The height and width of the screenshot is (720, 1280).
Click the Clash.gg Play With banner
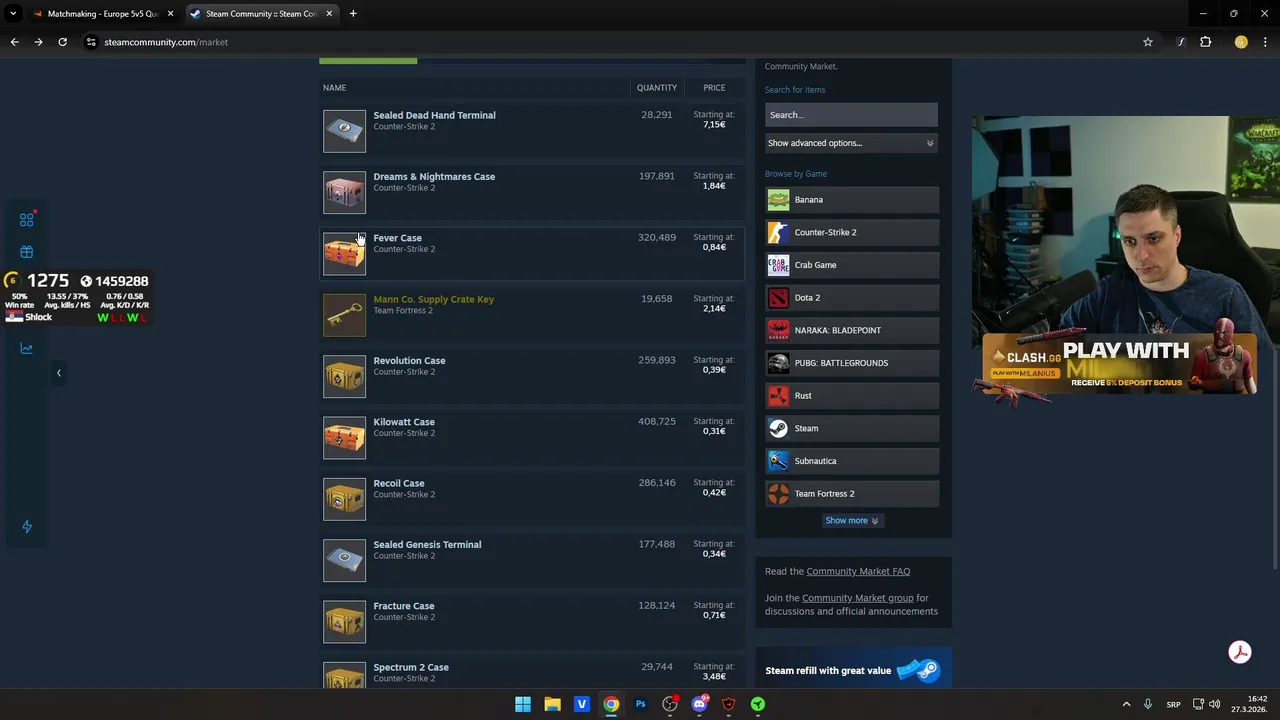coord(1118,366)
